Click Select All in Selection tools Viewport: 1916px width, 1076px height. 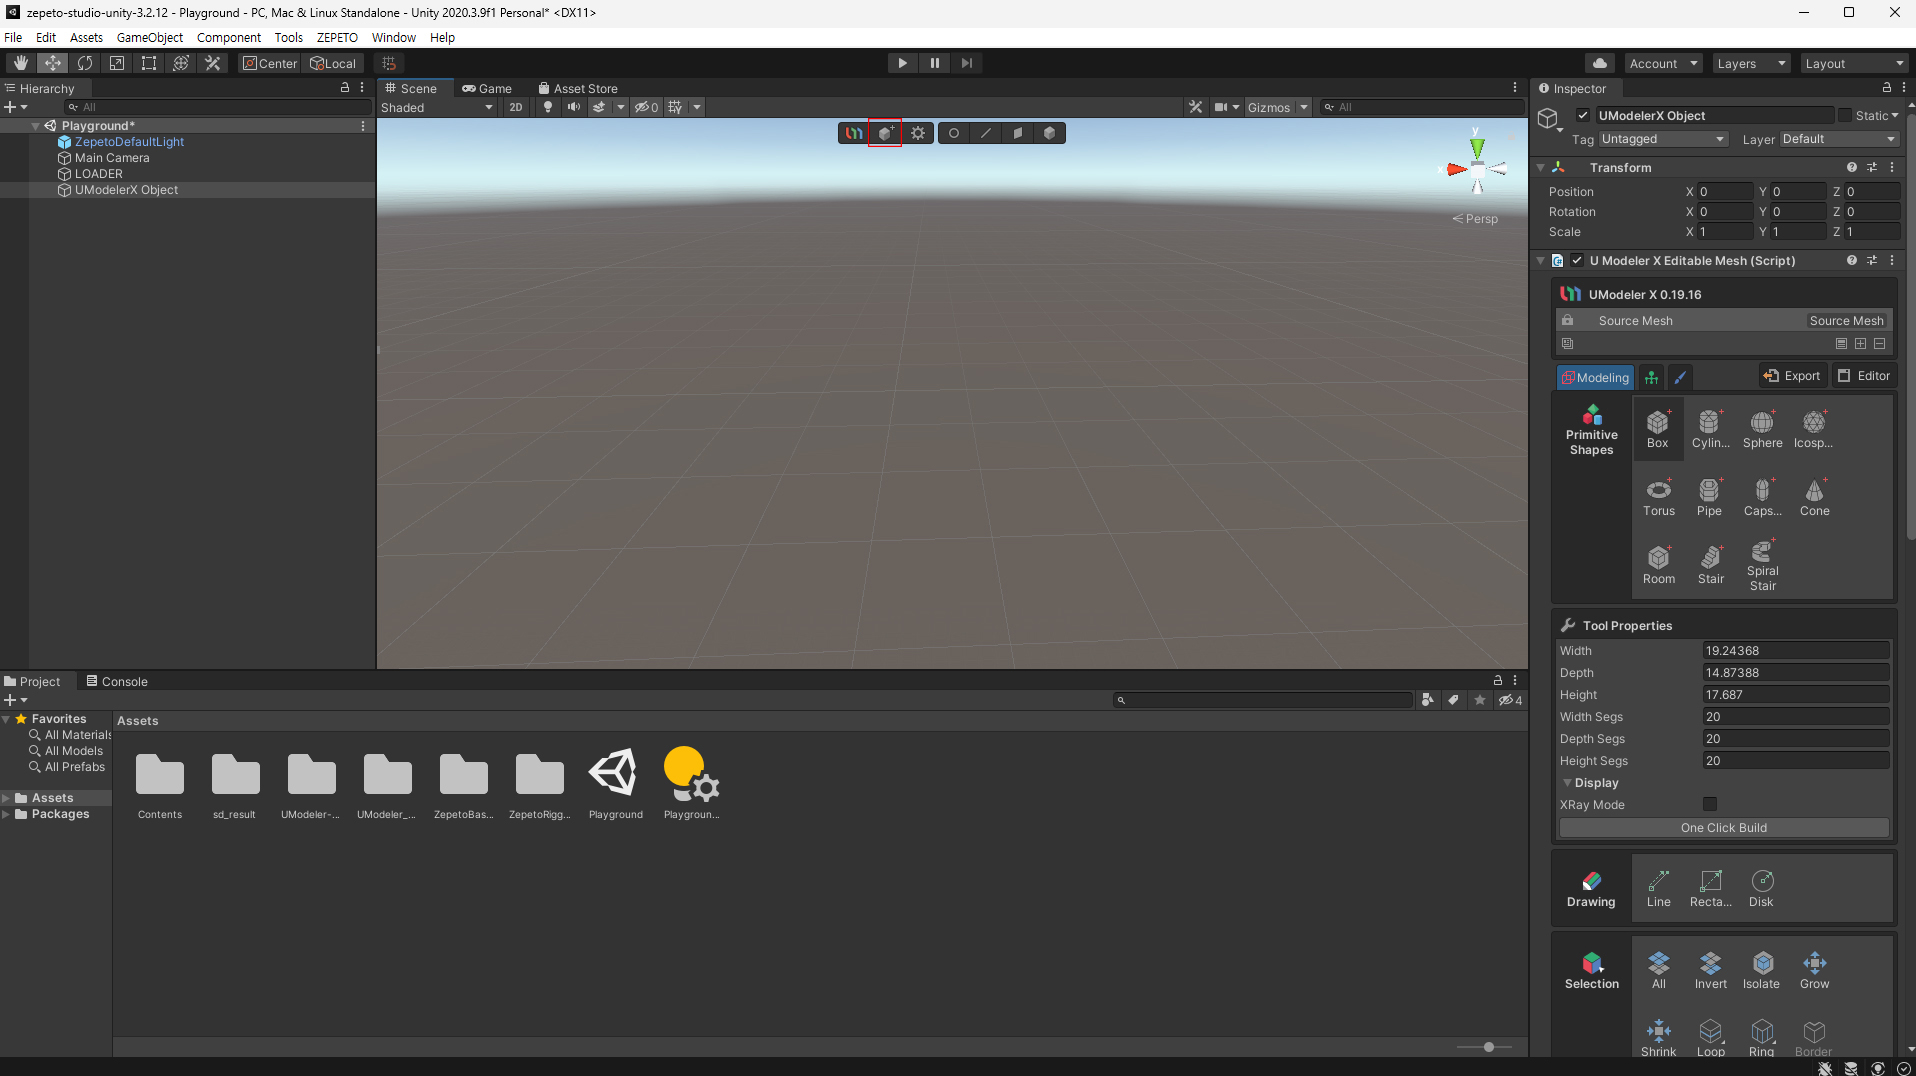[x=1658, y=970]
